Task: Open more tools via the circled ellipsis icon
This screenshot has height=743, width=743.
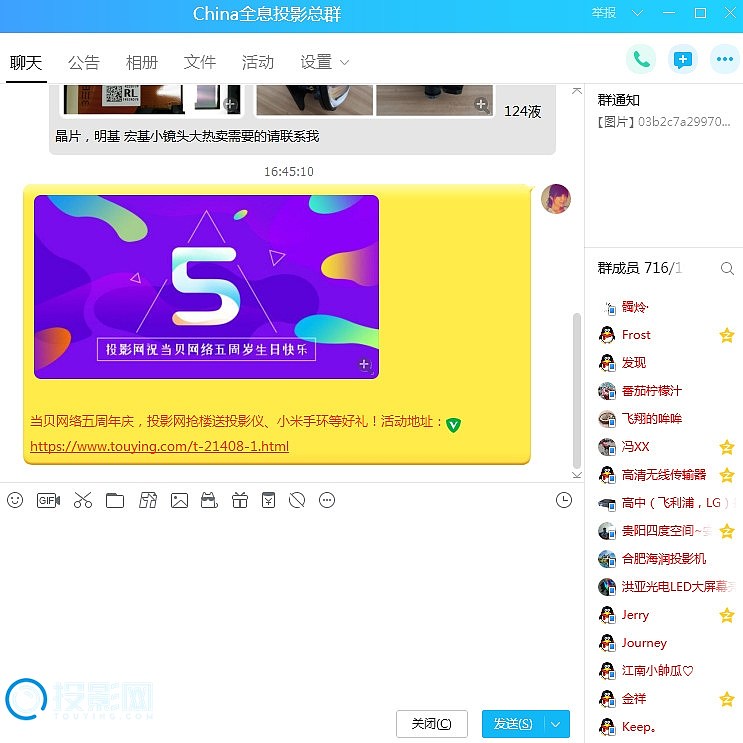Action: (x=327, y=500)
